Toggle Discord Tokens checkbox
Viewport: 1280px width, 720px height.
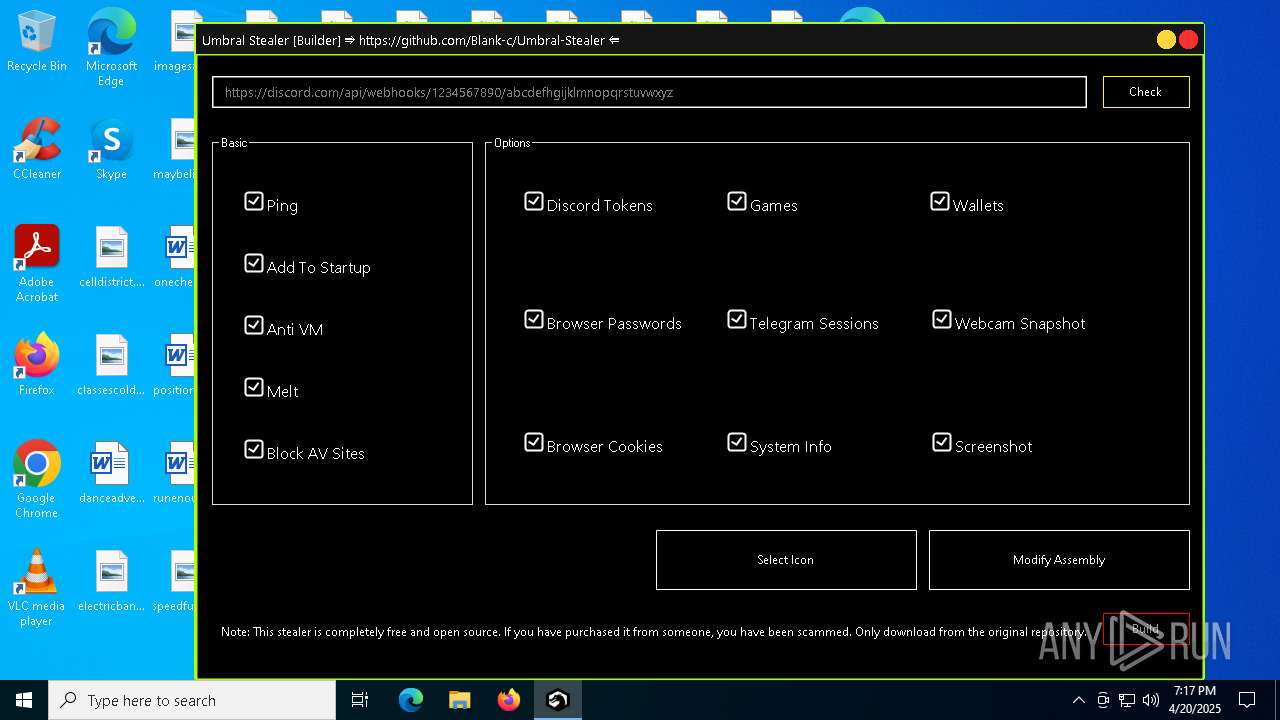534,202
